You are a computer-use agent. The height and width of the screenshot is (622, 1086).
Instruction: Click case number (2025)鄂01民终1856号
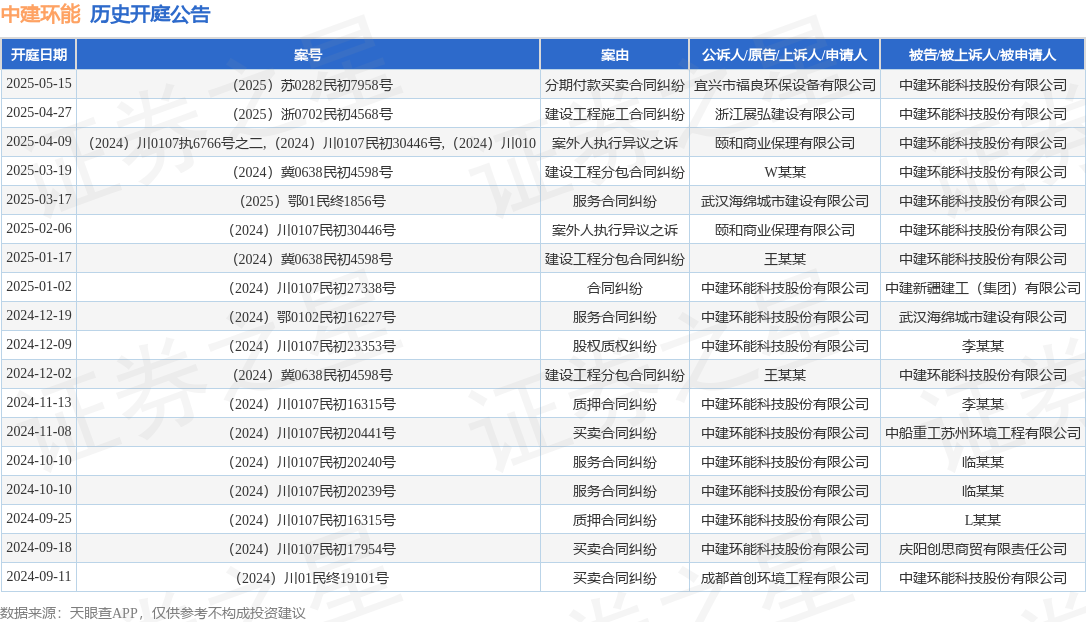(308, 202)
